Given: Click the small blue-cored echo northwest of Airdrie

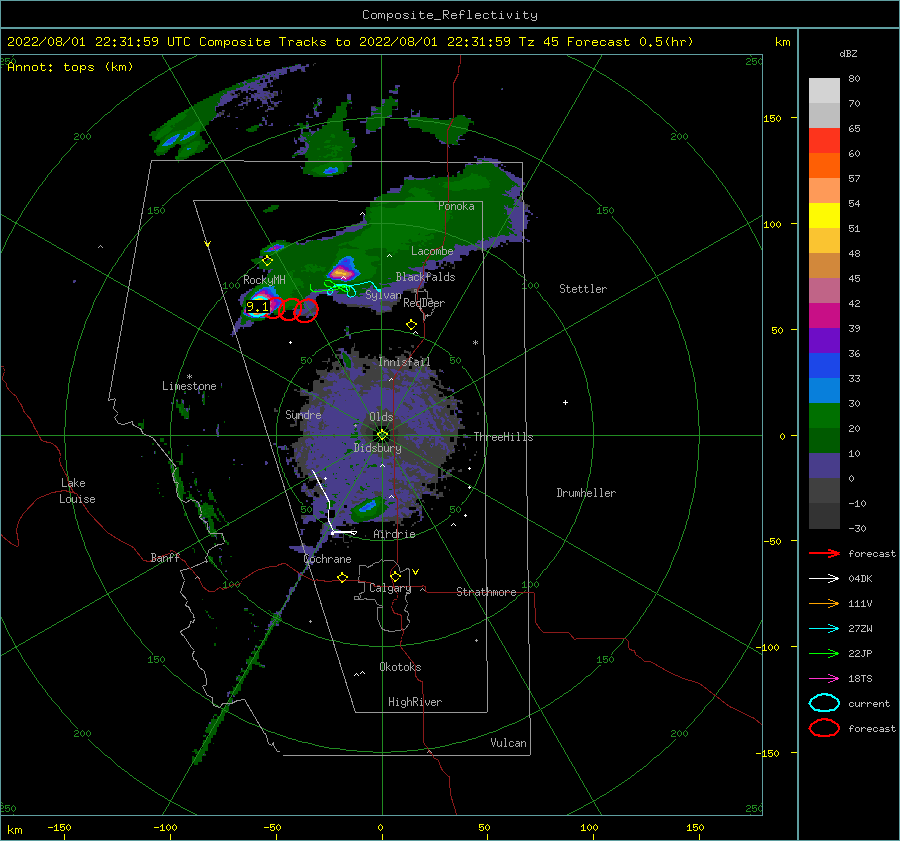Looking at the screenshot, I should click(367, 507).
